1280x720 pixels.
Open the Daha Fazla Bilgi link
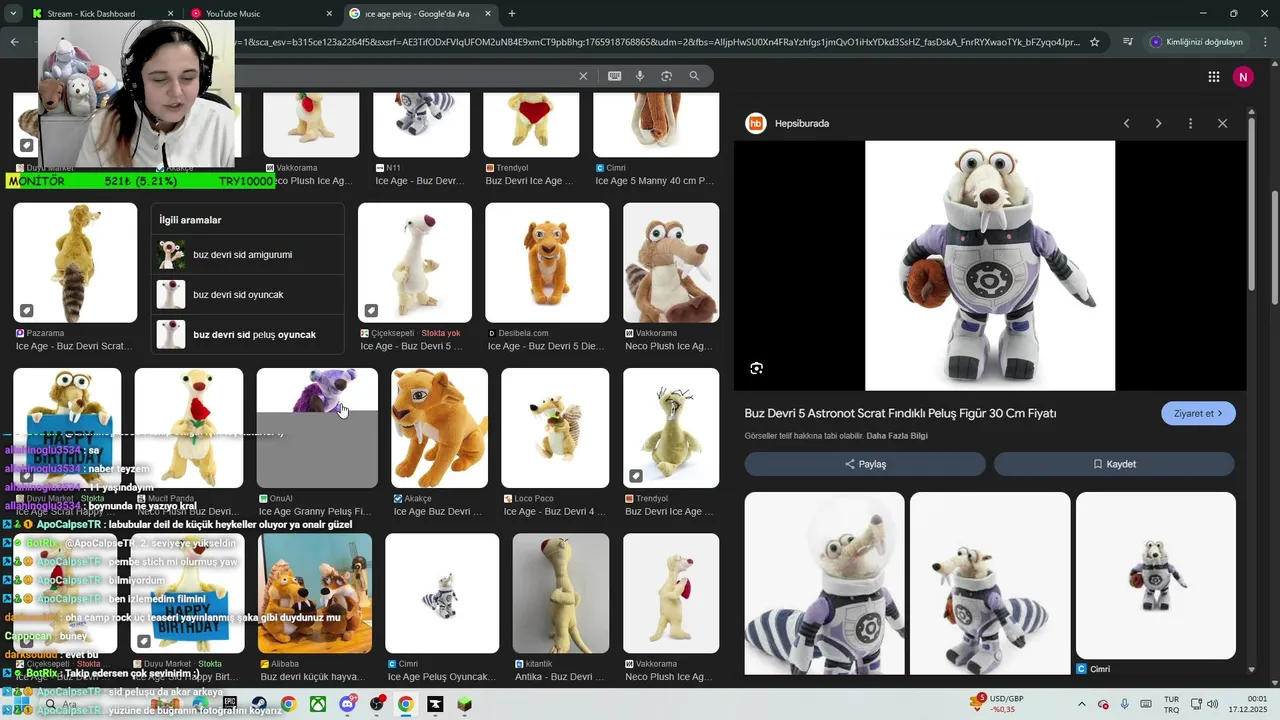(897, 436)
